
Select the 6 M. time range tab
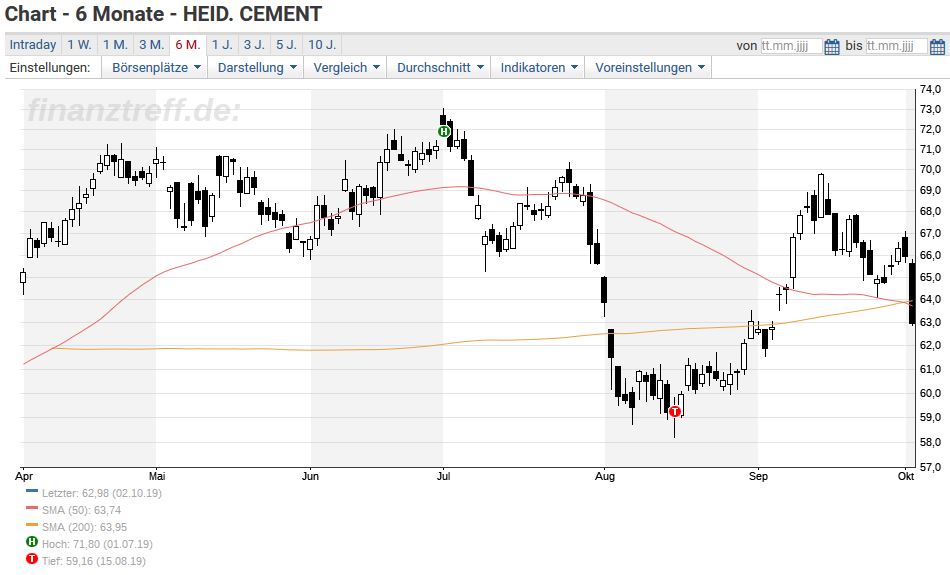[x=188, y=45]
